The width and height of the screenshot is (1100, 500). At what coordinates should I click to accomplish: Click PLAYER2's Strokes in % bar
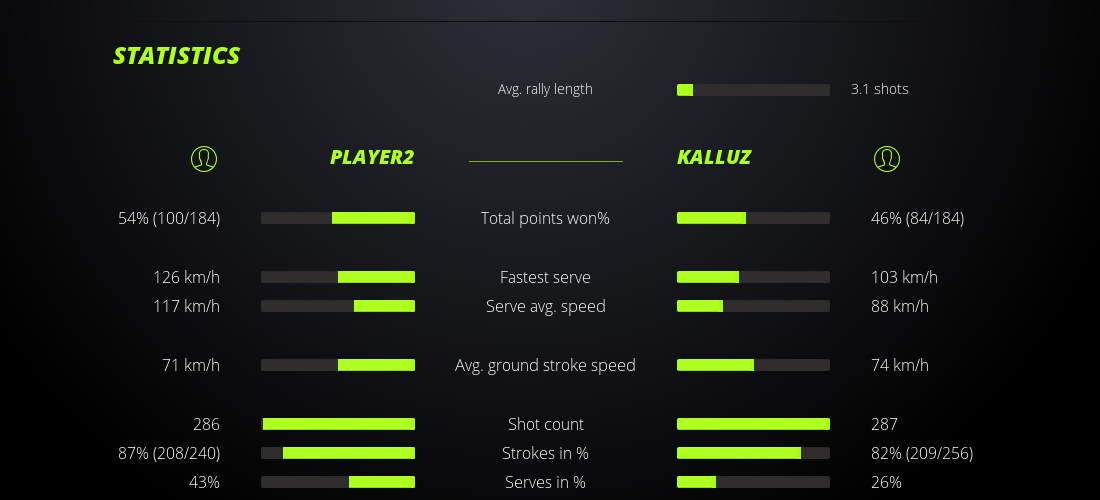tap(338, 453)
